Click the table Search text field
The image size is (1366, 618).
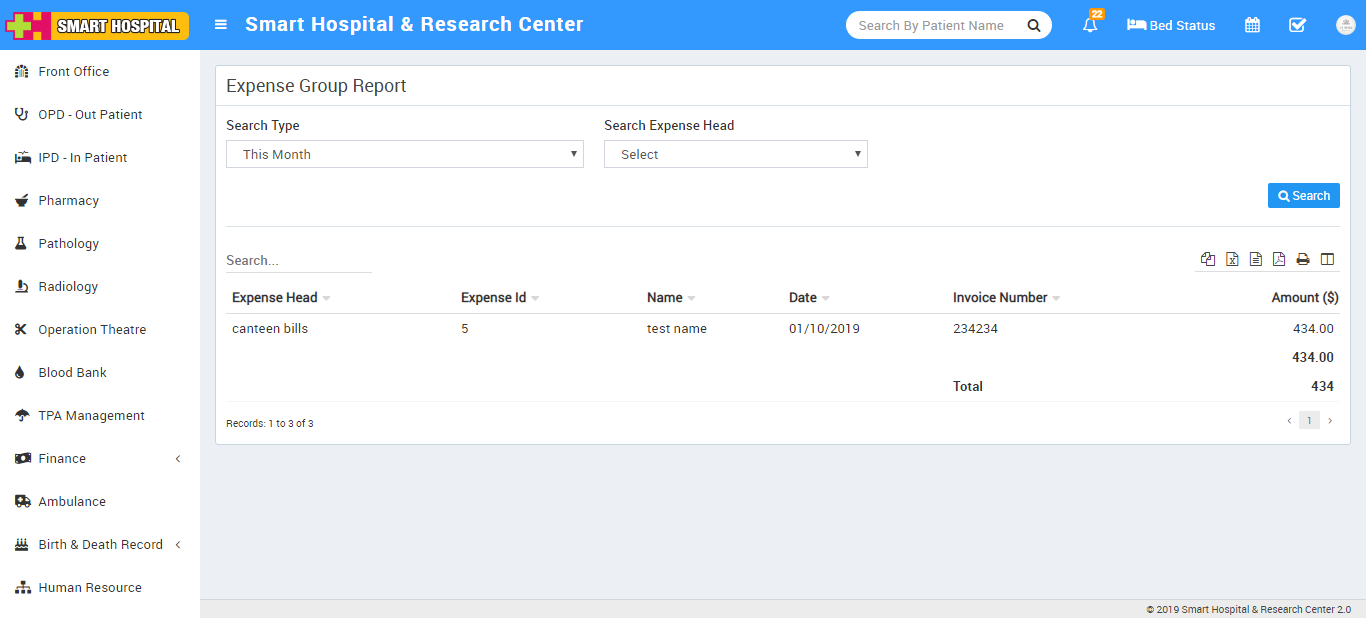click(298, 260)
